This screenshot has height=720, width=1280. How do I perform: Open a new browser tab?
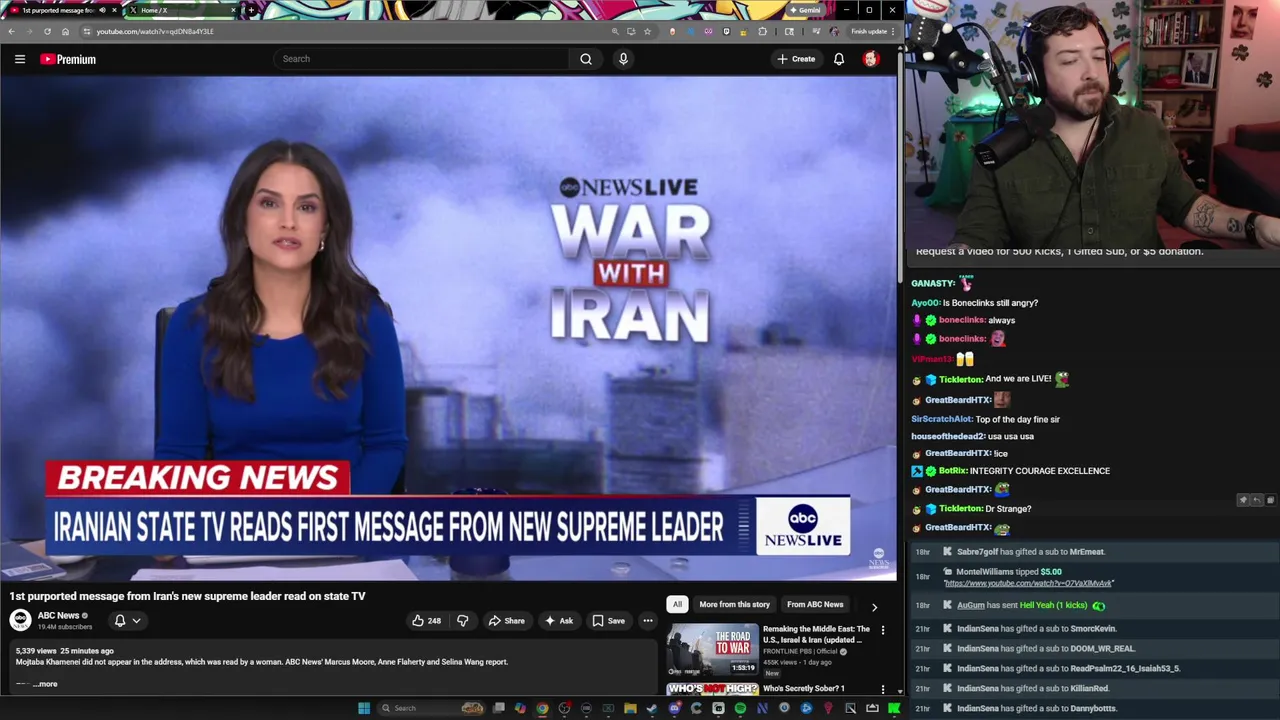tap(251, 10)
